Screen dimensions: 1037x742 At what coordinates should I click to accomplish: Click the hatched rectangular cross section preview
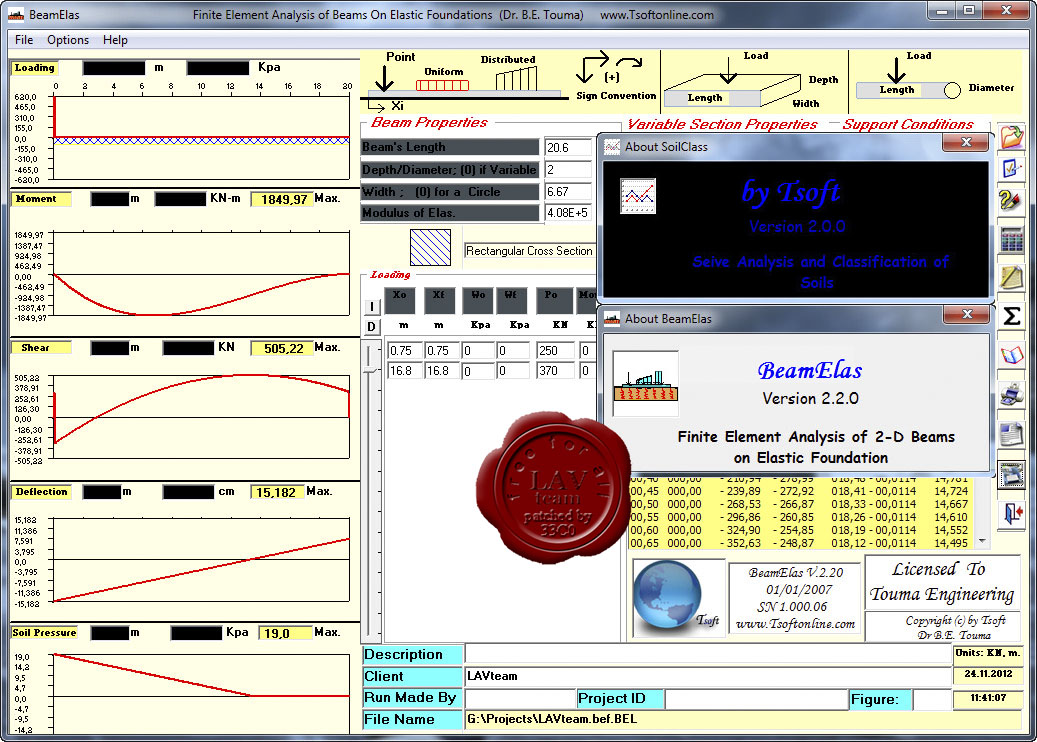pos(430,247)
